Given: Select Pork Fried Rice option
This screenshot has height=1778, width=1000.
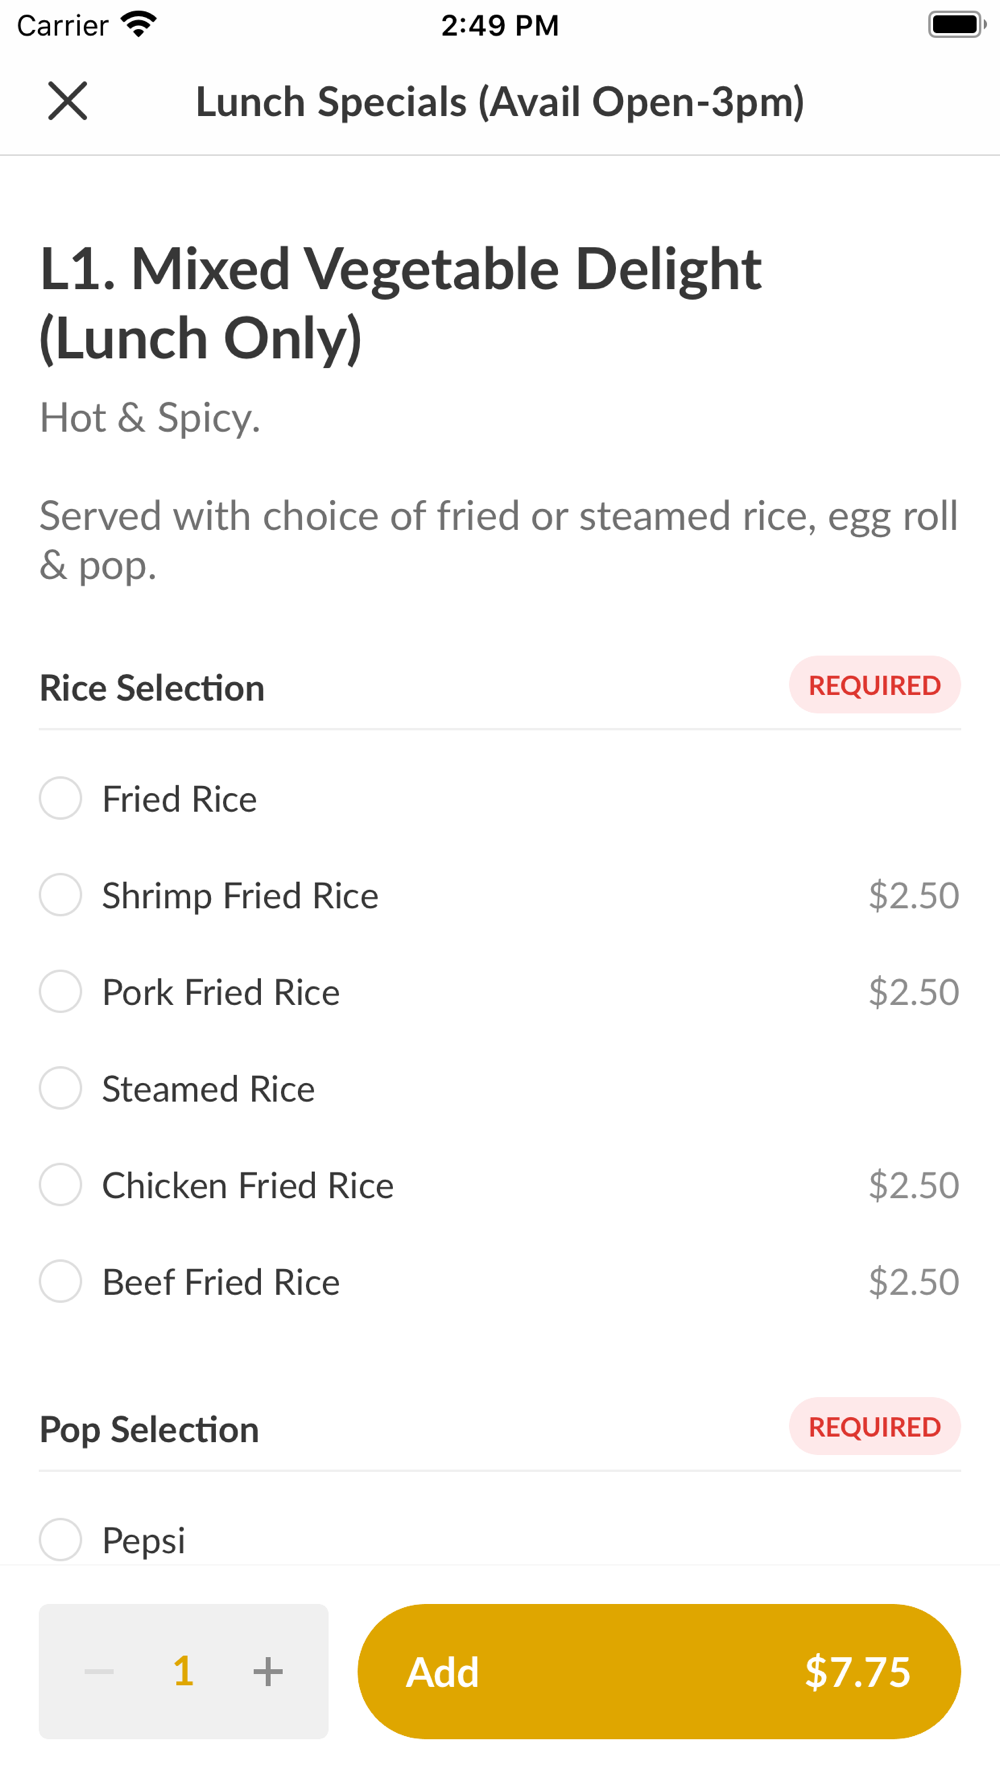Looking at the screenshot, I should click(x=60, y=992).
